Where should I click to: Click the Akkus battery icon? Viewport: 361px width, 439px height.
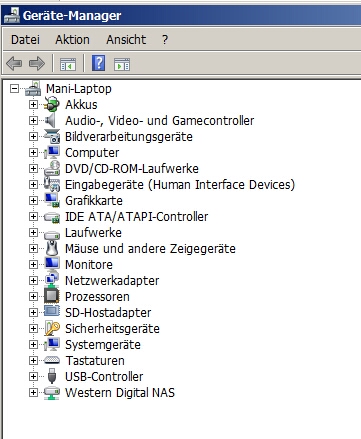tap(52, 104)
